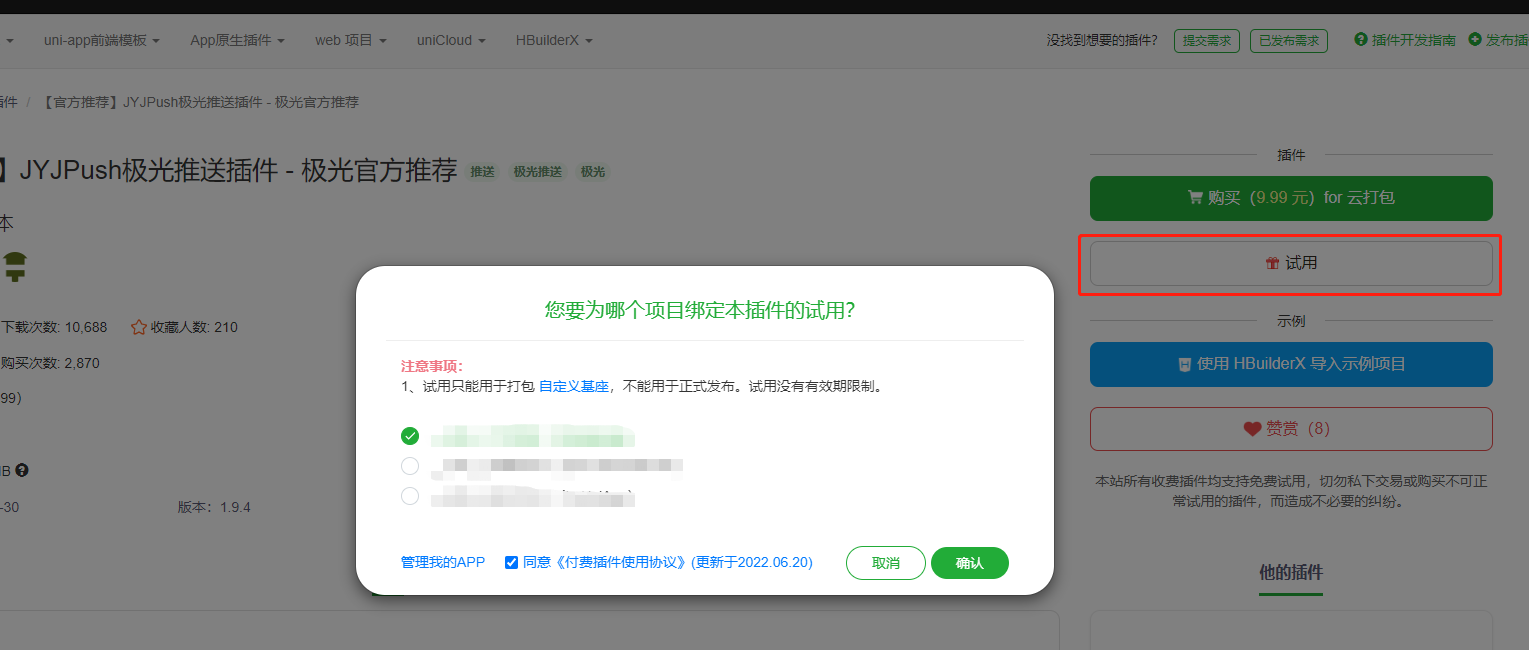The image size is (1529, 650).
Task: Click the 推送 tag
Action: pyautogui.click(x=483, y=172)
